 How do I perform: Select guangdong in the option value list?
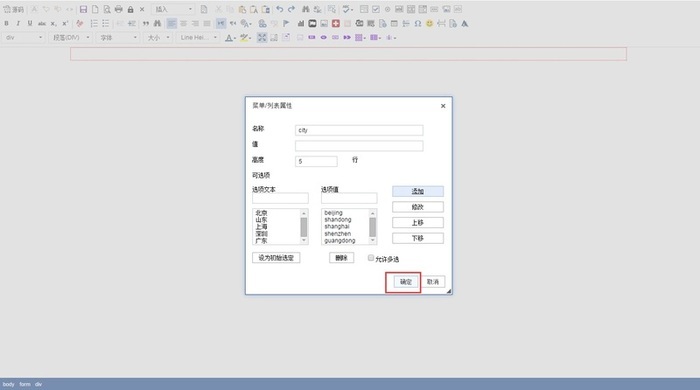pos(340,241)
